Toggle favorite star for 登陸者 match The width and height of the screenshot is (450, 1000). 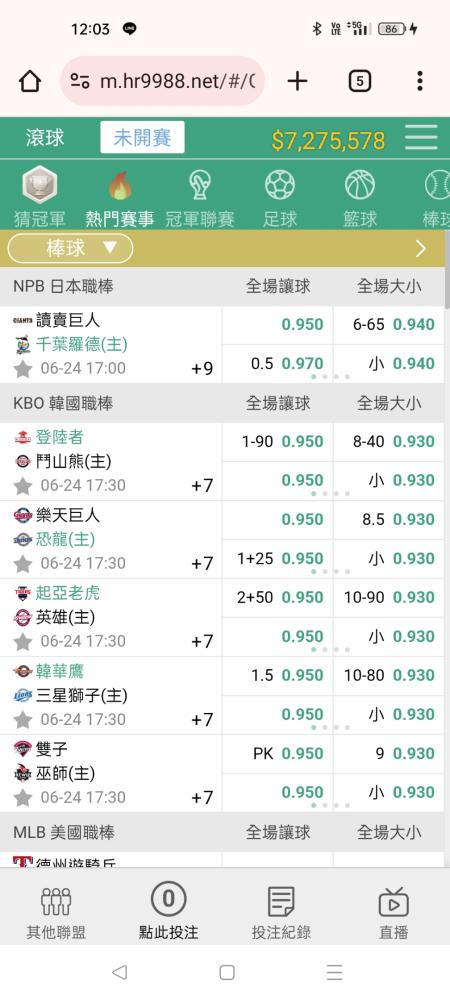[23, 486]
